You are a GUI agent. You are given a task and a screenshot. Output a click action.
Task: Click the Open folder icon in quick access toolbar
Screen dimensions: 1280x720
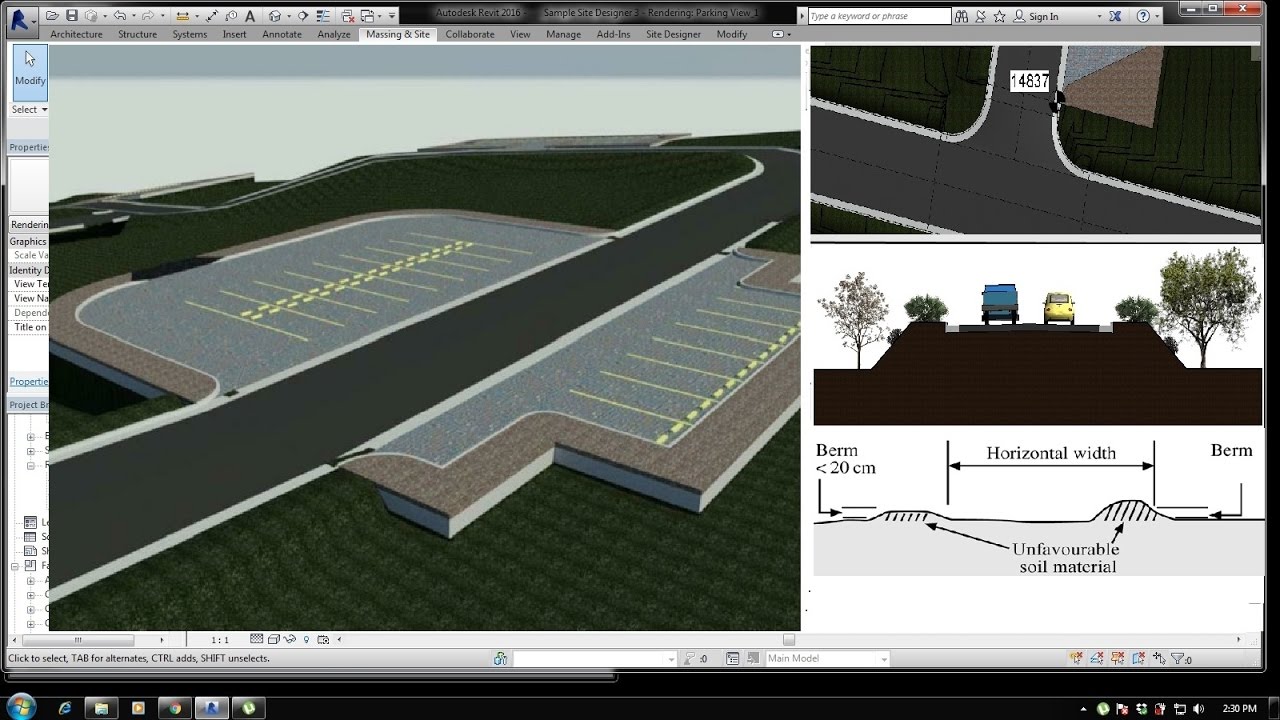tap(52, 16)
